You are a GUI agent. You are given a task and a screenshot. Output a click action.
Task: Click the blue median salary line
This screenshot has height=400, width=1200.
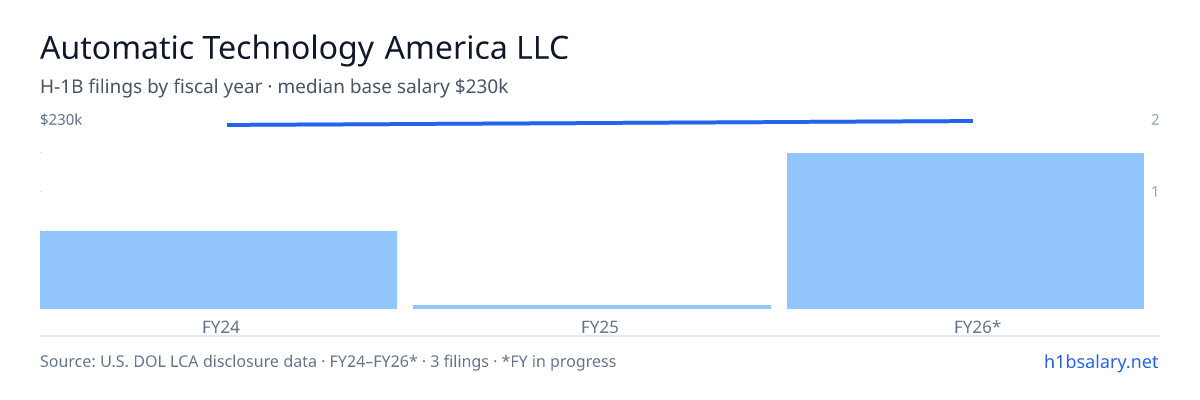pyautogui.click(x=600, y=123)
